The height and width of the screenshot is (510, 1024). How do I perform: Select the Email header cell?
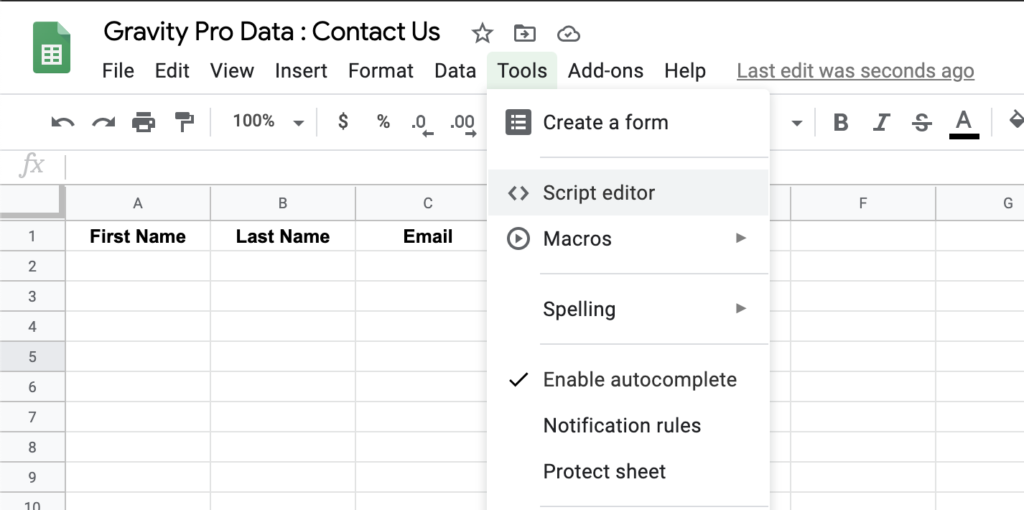[x=421, y=236]
